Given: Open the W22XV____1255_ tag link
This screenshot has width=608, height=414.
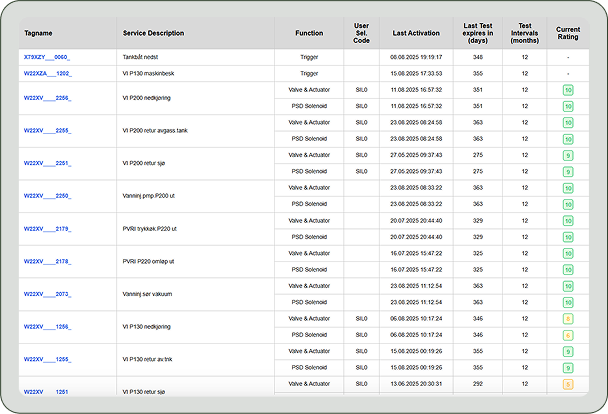Looking at the screenshot, I should (47, 359).
